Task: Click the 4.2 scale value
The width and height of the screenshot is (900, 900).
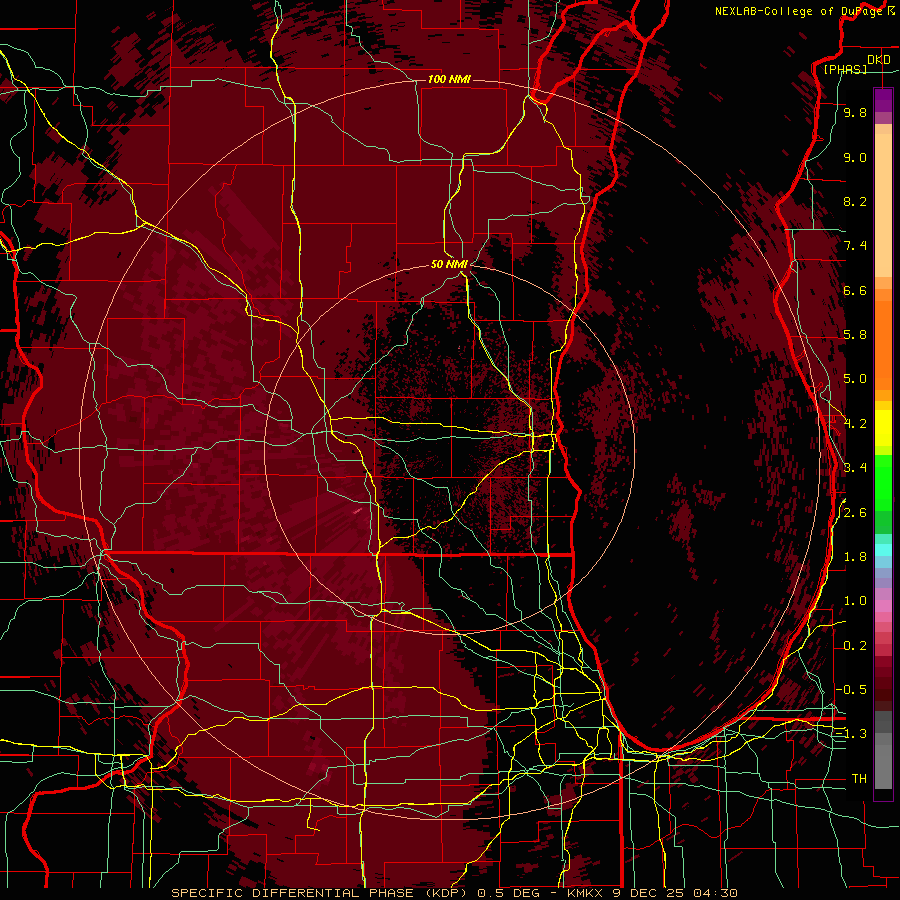Action: point(855,424)
